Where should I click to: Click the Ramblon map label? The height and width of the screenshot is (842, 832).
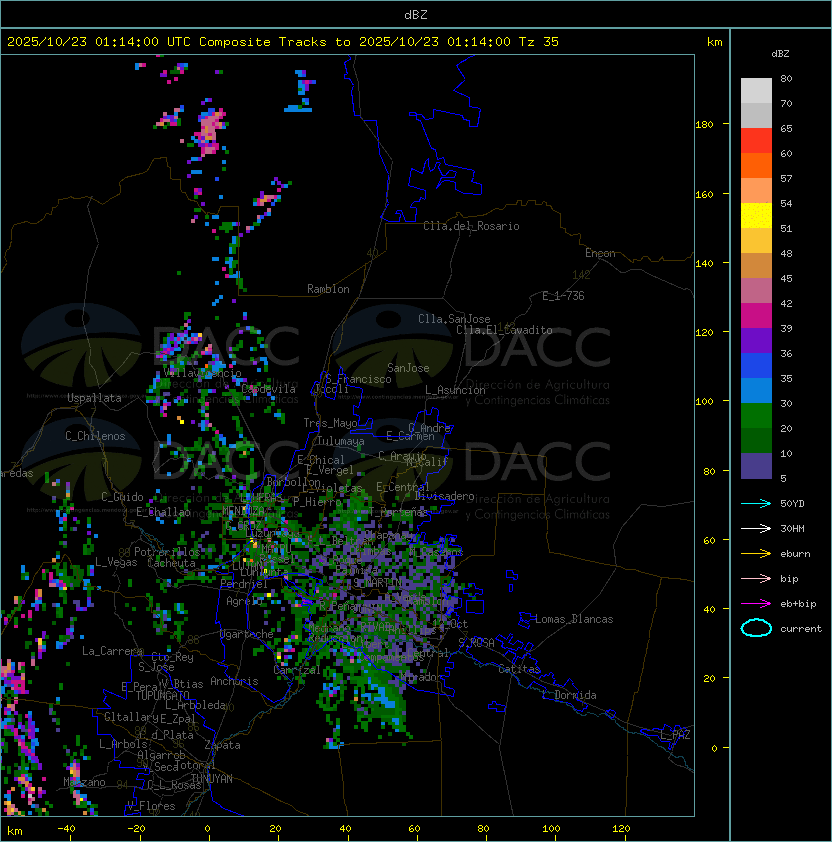(328, 289)
